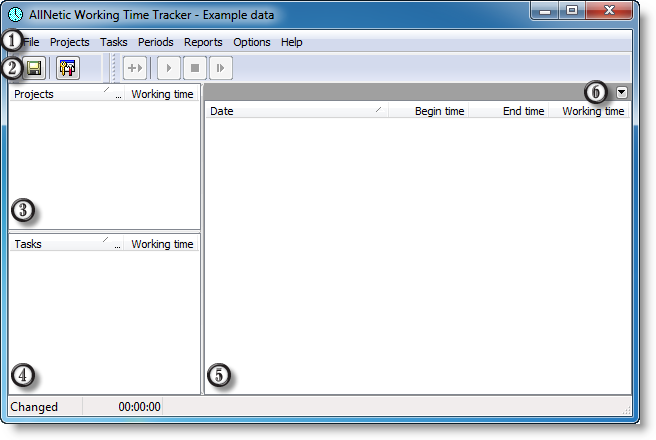
Task: Click the narrow '...' column in Projects header
Action: click(118, 94)
